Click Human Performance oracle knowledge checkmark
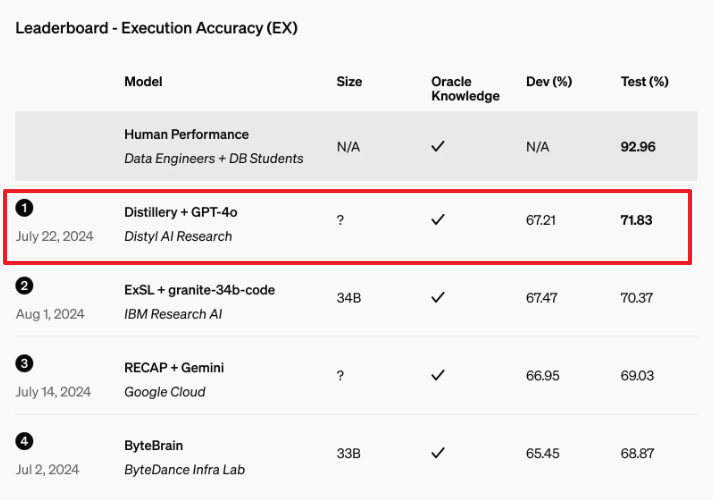 point(438,146)
